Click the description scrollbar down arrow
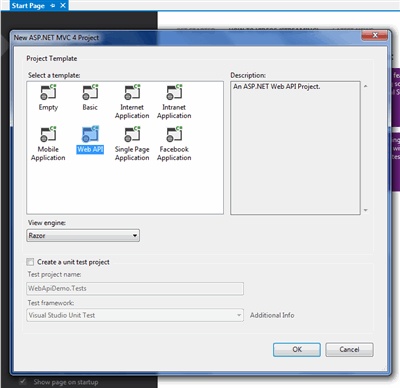The image size is (400, 388). click(366, 210)
